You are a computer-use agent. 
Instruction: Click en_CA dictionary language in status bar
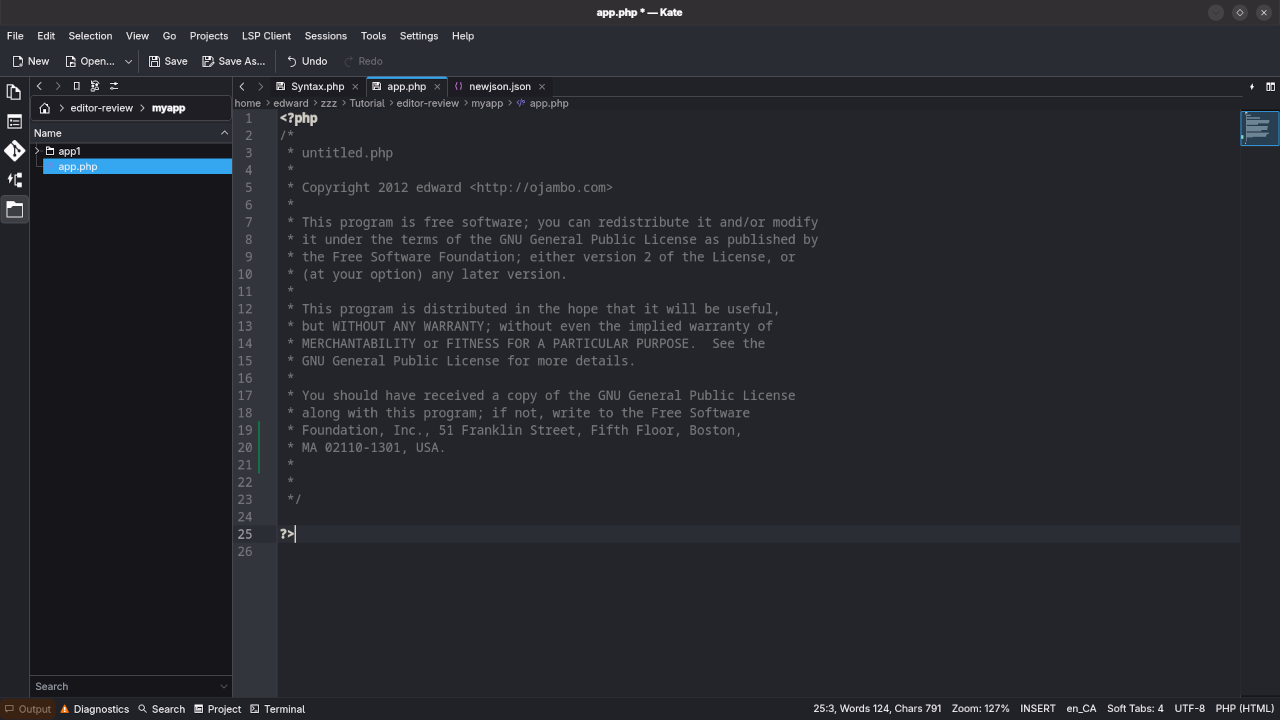click(x=1081, y=709)
